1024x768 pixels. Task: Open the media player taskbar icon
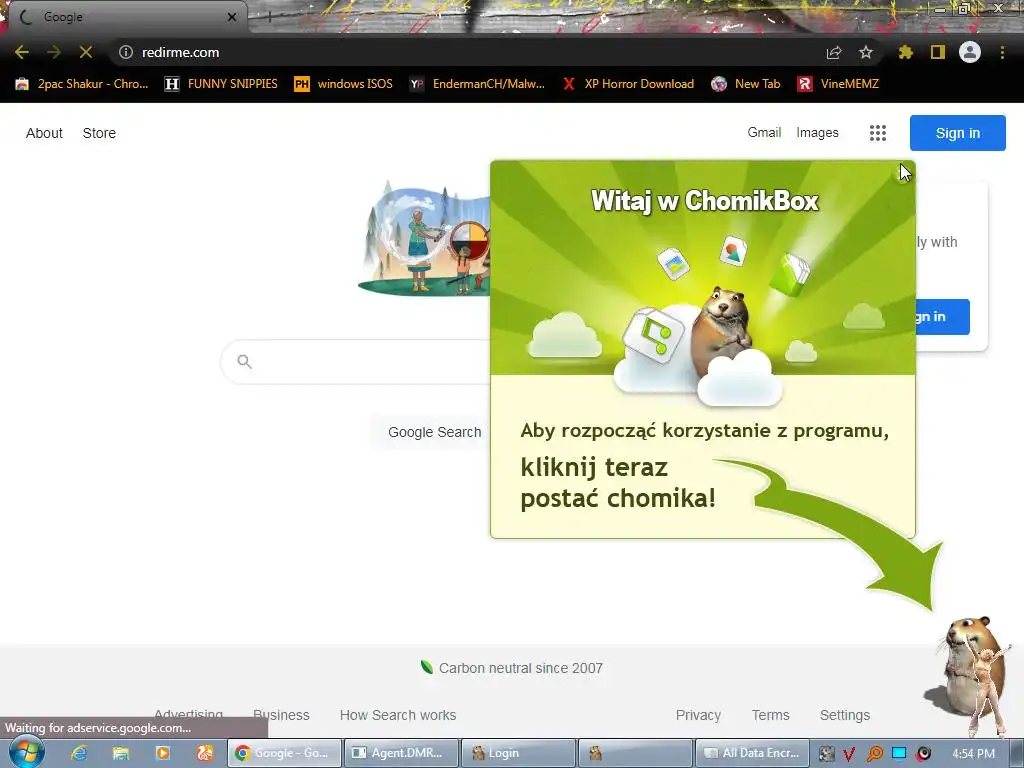(x=163, y=753)
